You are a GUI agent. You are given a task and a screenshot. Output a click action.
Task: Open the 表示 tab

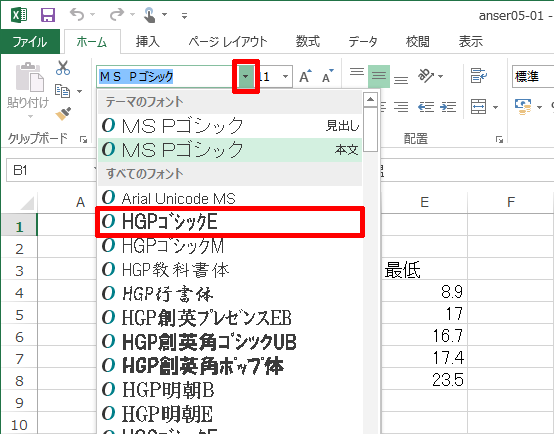coord(471,42)
